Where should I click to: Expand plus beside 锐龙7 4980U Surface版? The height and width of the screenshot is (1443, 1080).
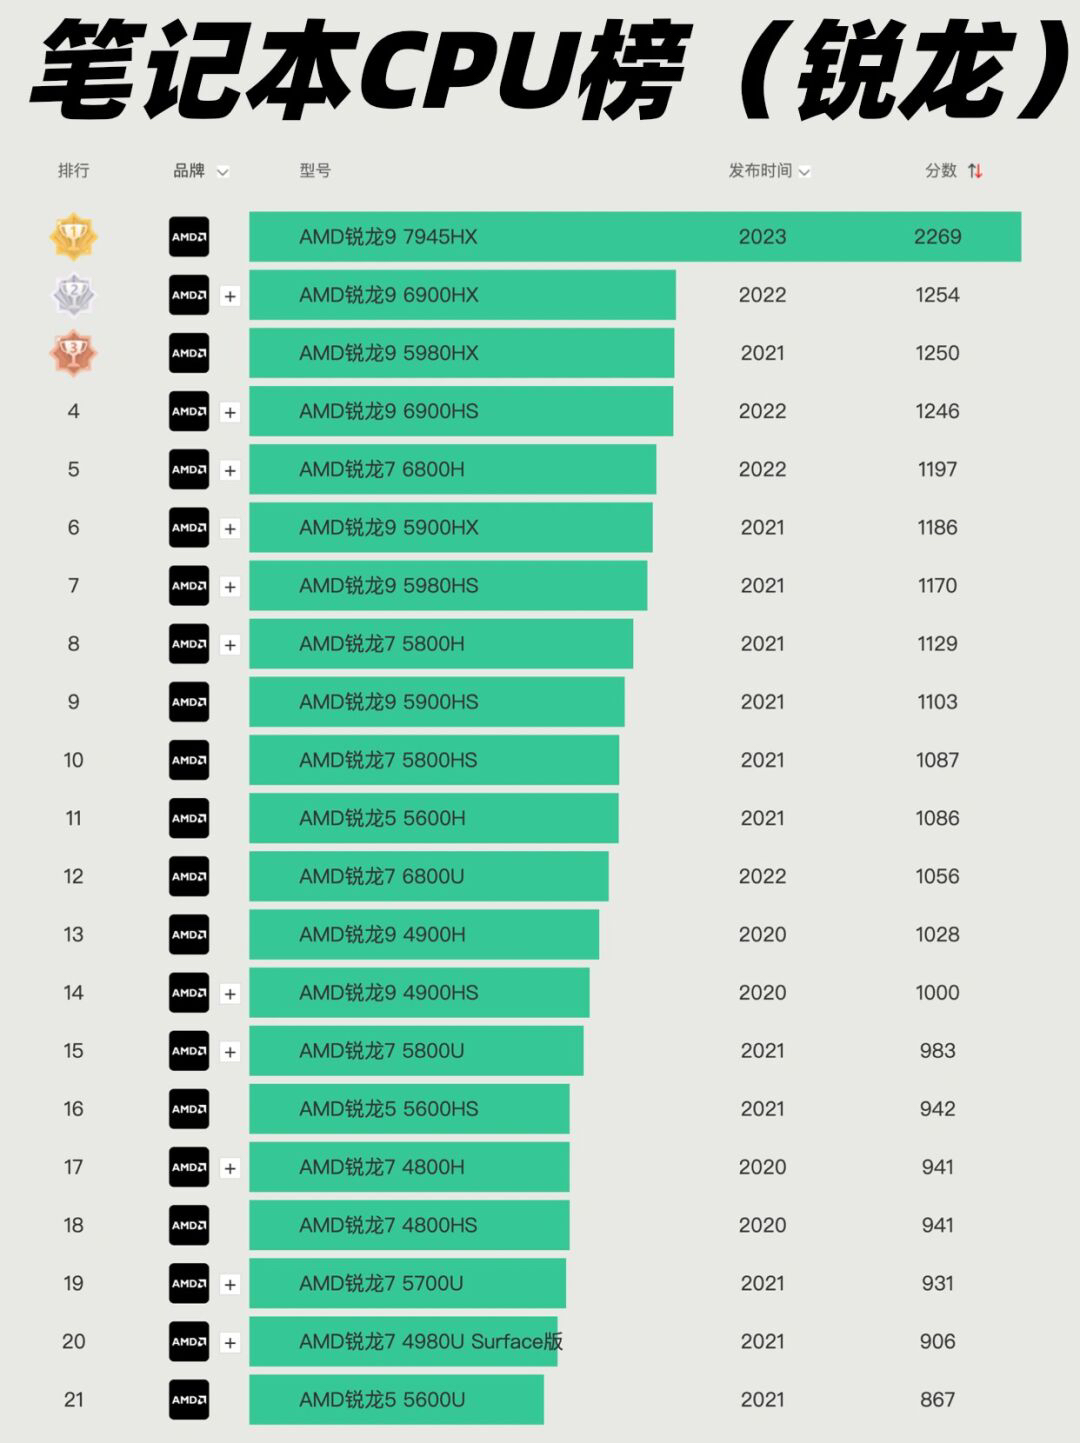pyautogui.click(x=230, y=1342)
